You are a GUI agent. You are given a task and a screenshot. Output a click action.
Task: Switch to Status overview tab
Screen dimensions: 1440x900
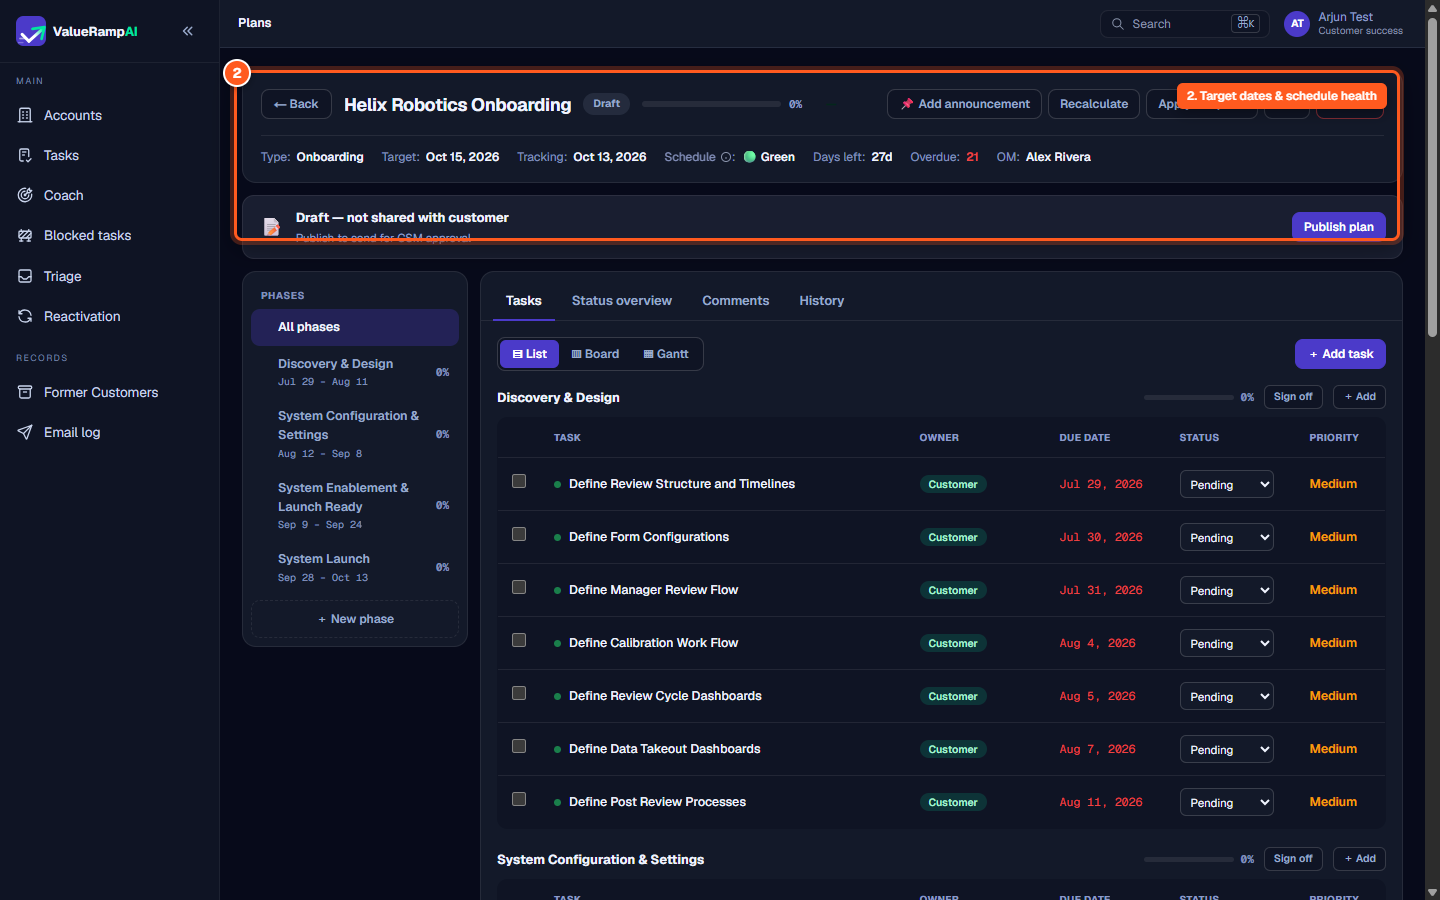coord(621,301)
